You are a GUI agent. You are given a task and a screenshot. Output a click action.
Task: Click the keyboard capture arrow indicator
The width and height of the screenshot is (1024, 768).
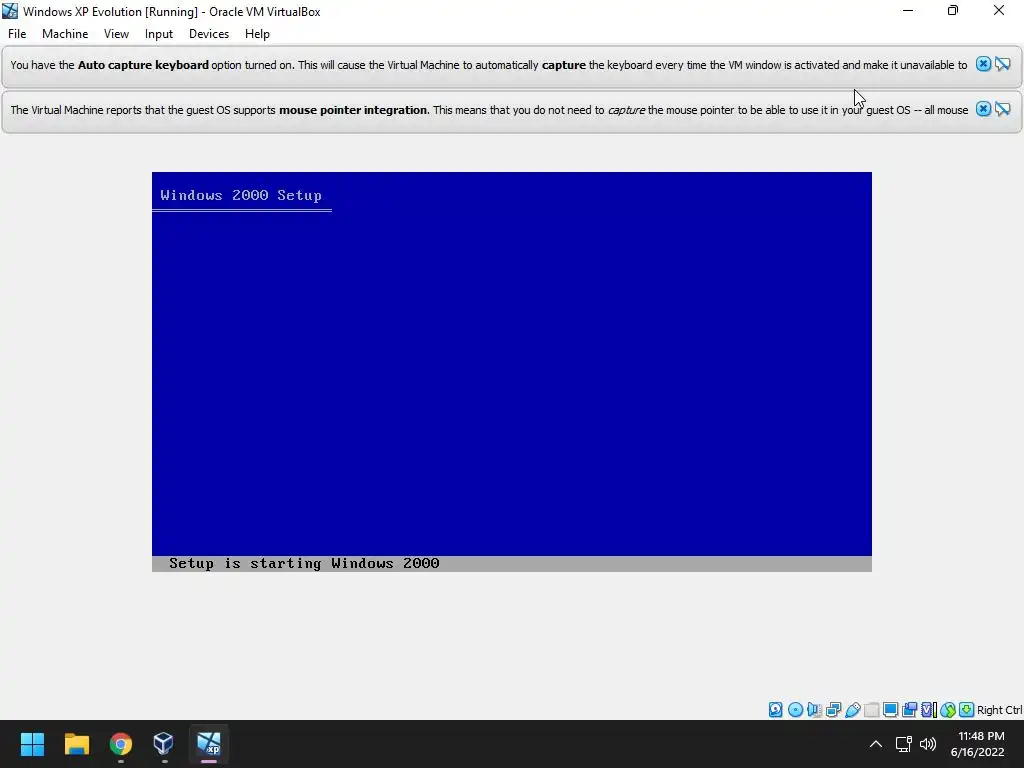(966, 710)
